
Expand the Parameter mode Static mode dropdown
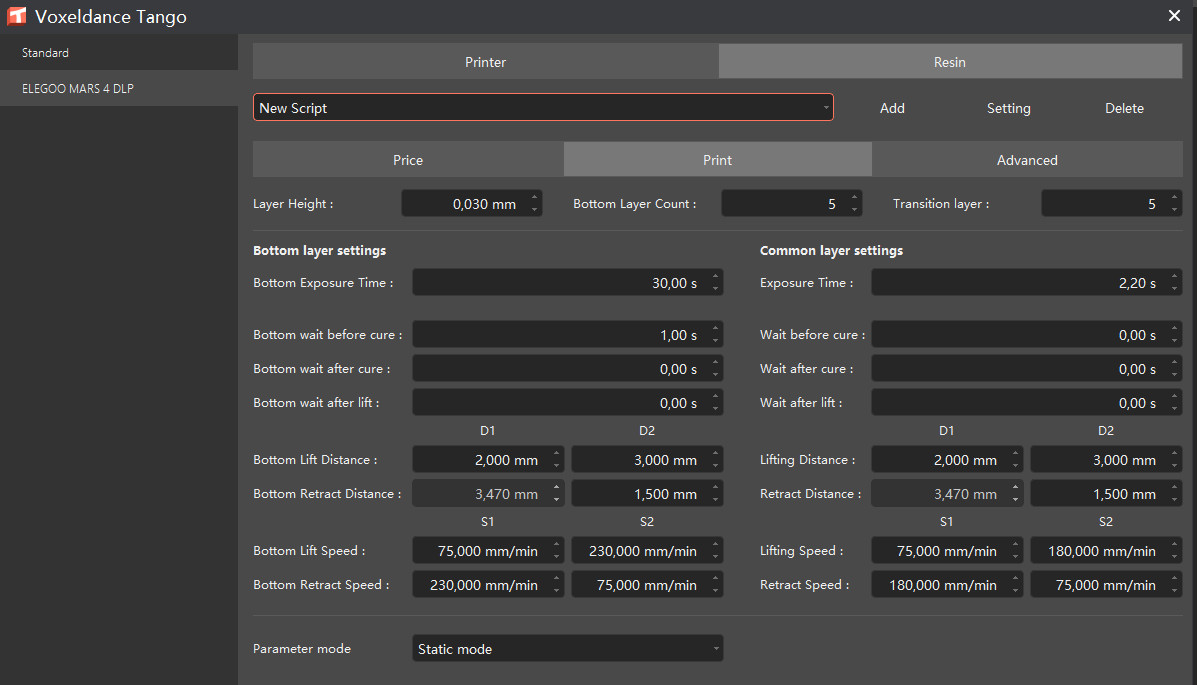tap(567, 649)
